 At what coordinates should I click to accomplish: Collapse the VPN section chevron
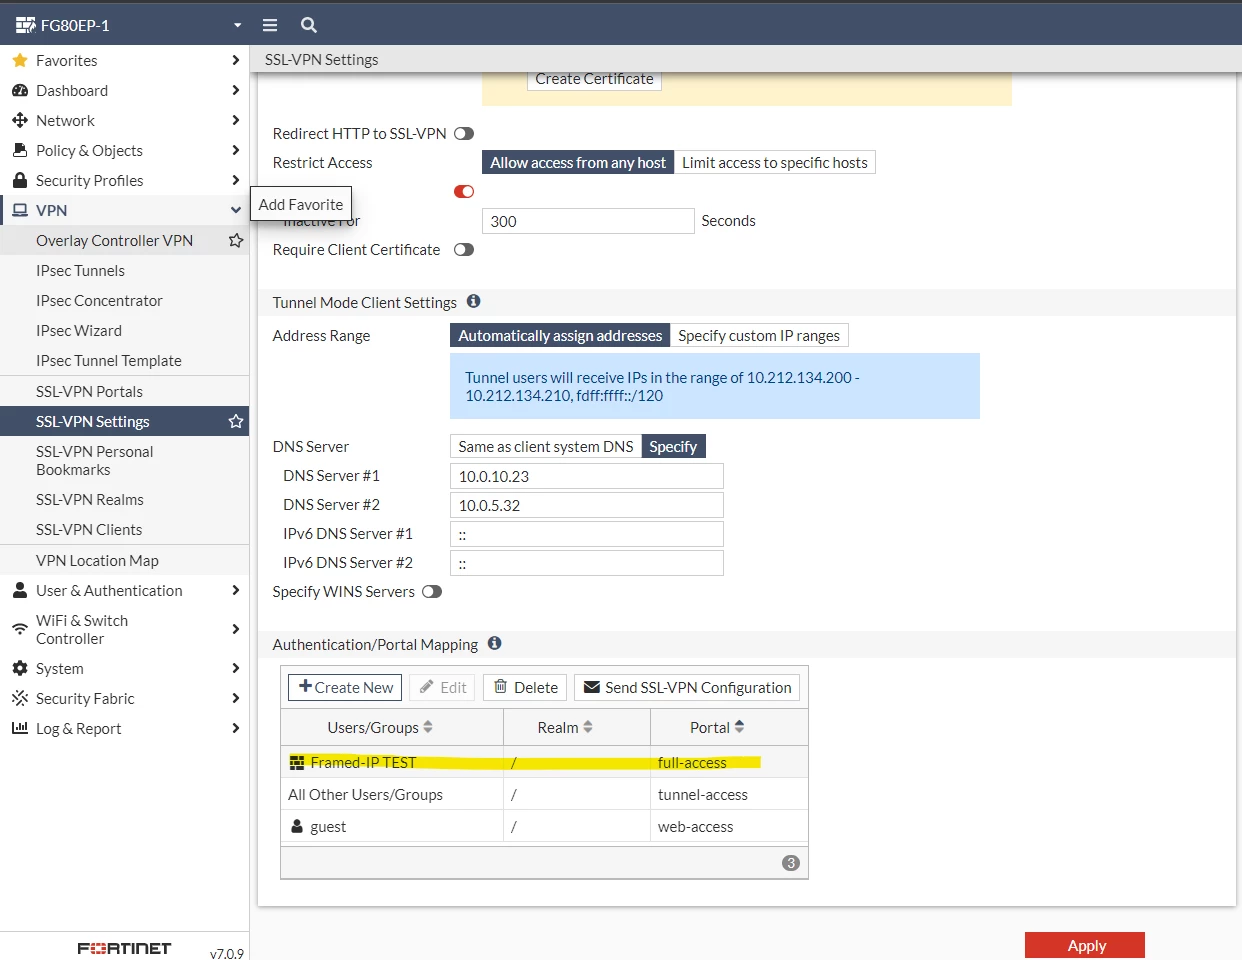click(236, 210)
